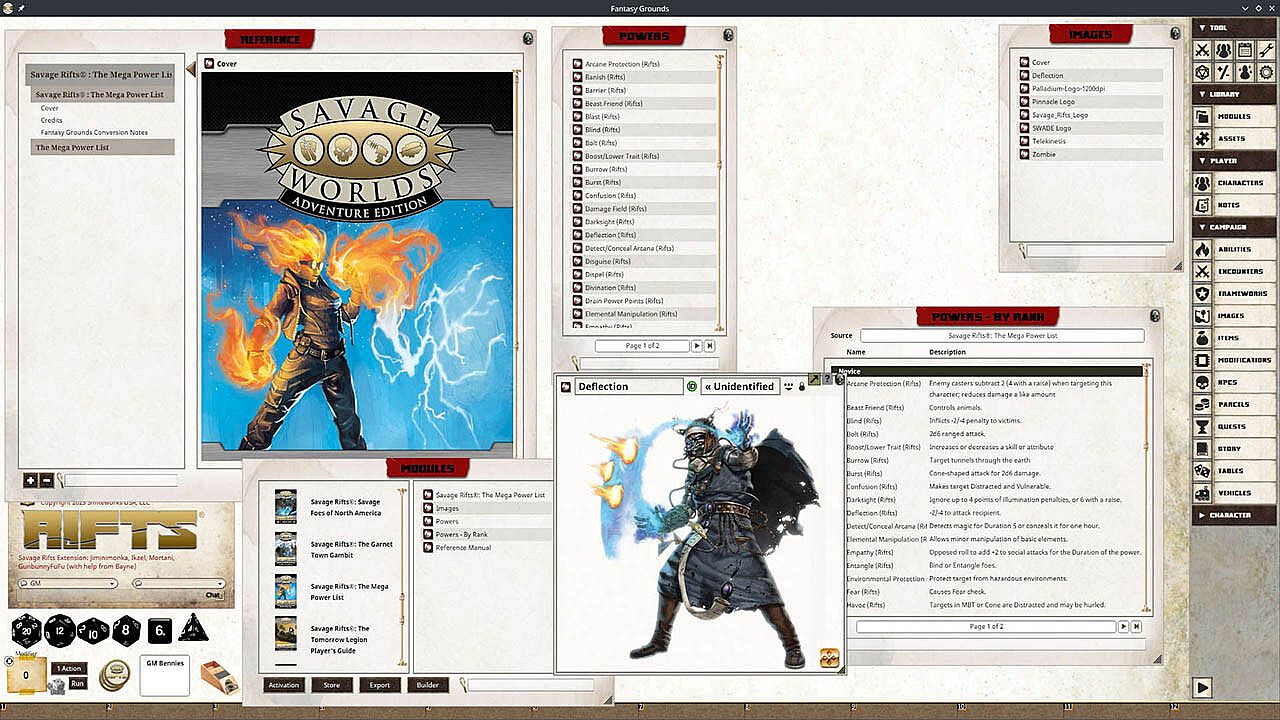
Task: Click the Builder button in Modules
Action: pos(428,685)
